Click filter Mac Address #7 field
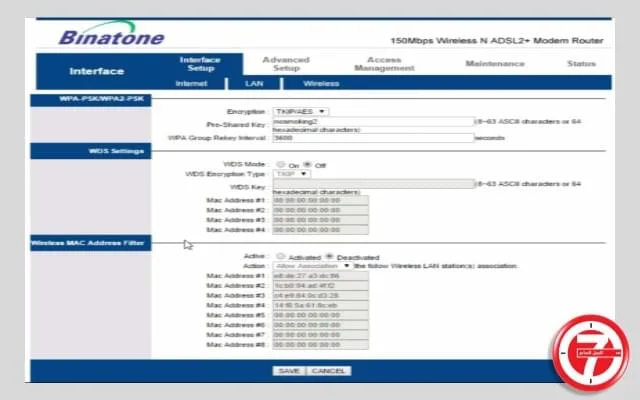The image size is (640, 400). click(320, 335)
